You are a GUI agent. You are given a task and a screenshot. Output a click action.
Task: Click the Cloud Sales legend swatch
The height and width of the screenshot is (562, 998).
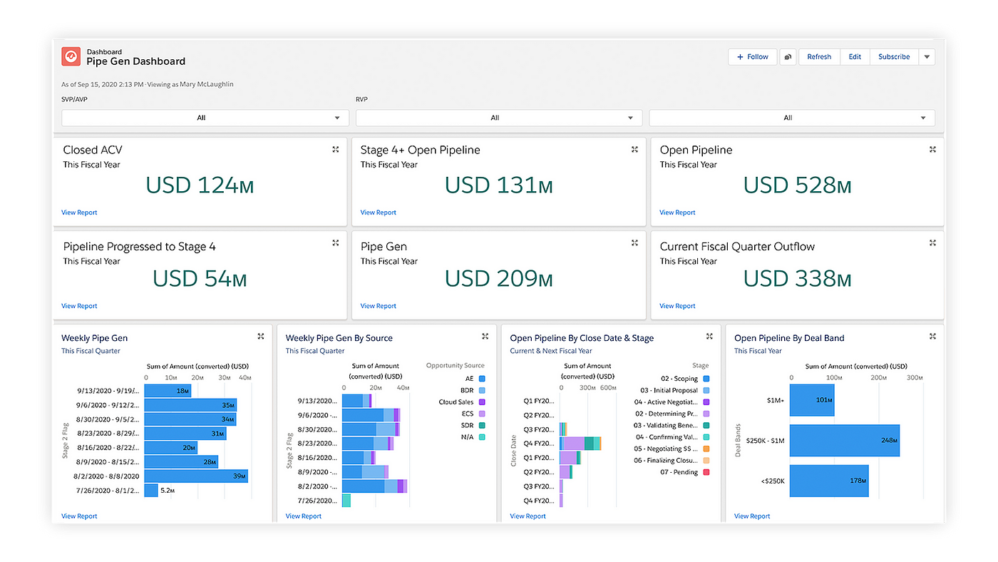[482, 402]
